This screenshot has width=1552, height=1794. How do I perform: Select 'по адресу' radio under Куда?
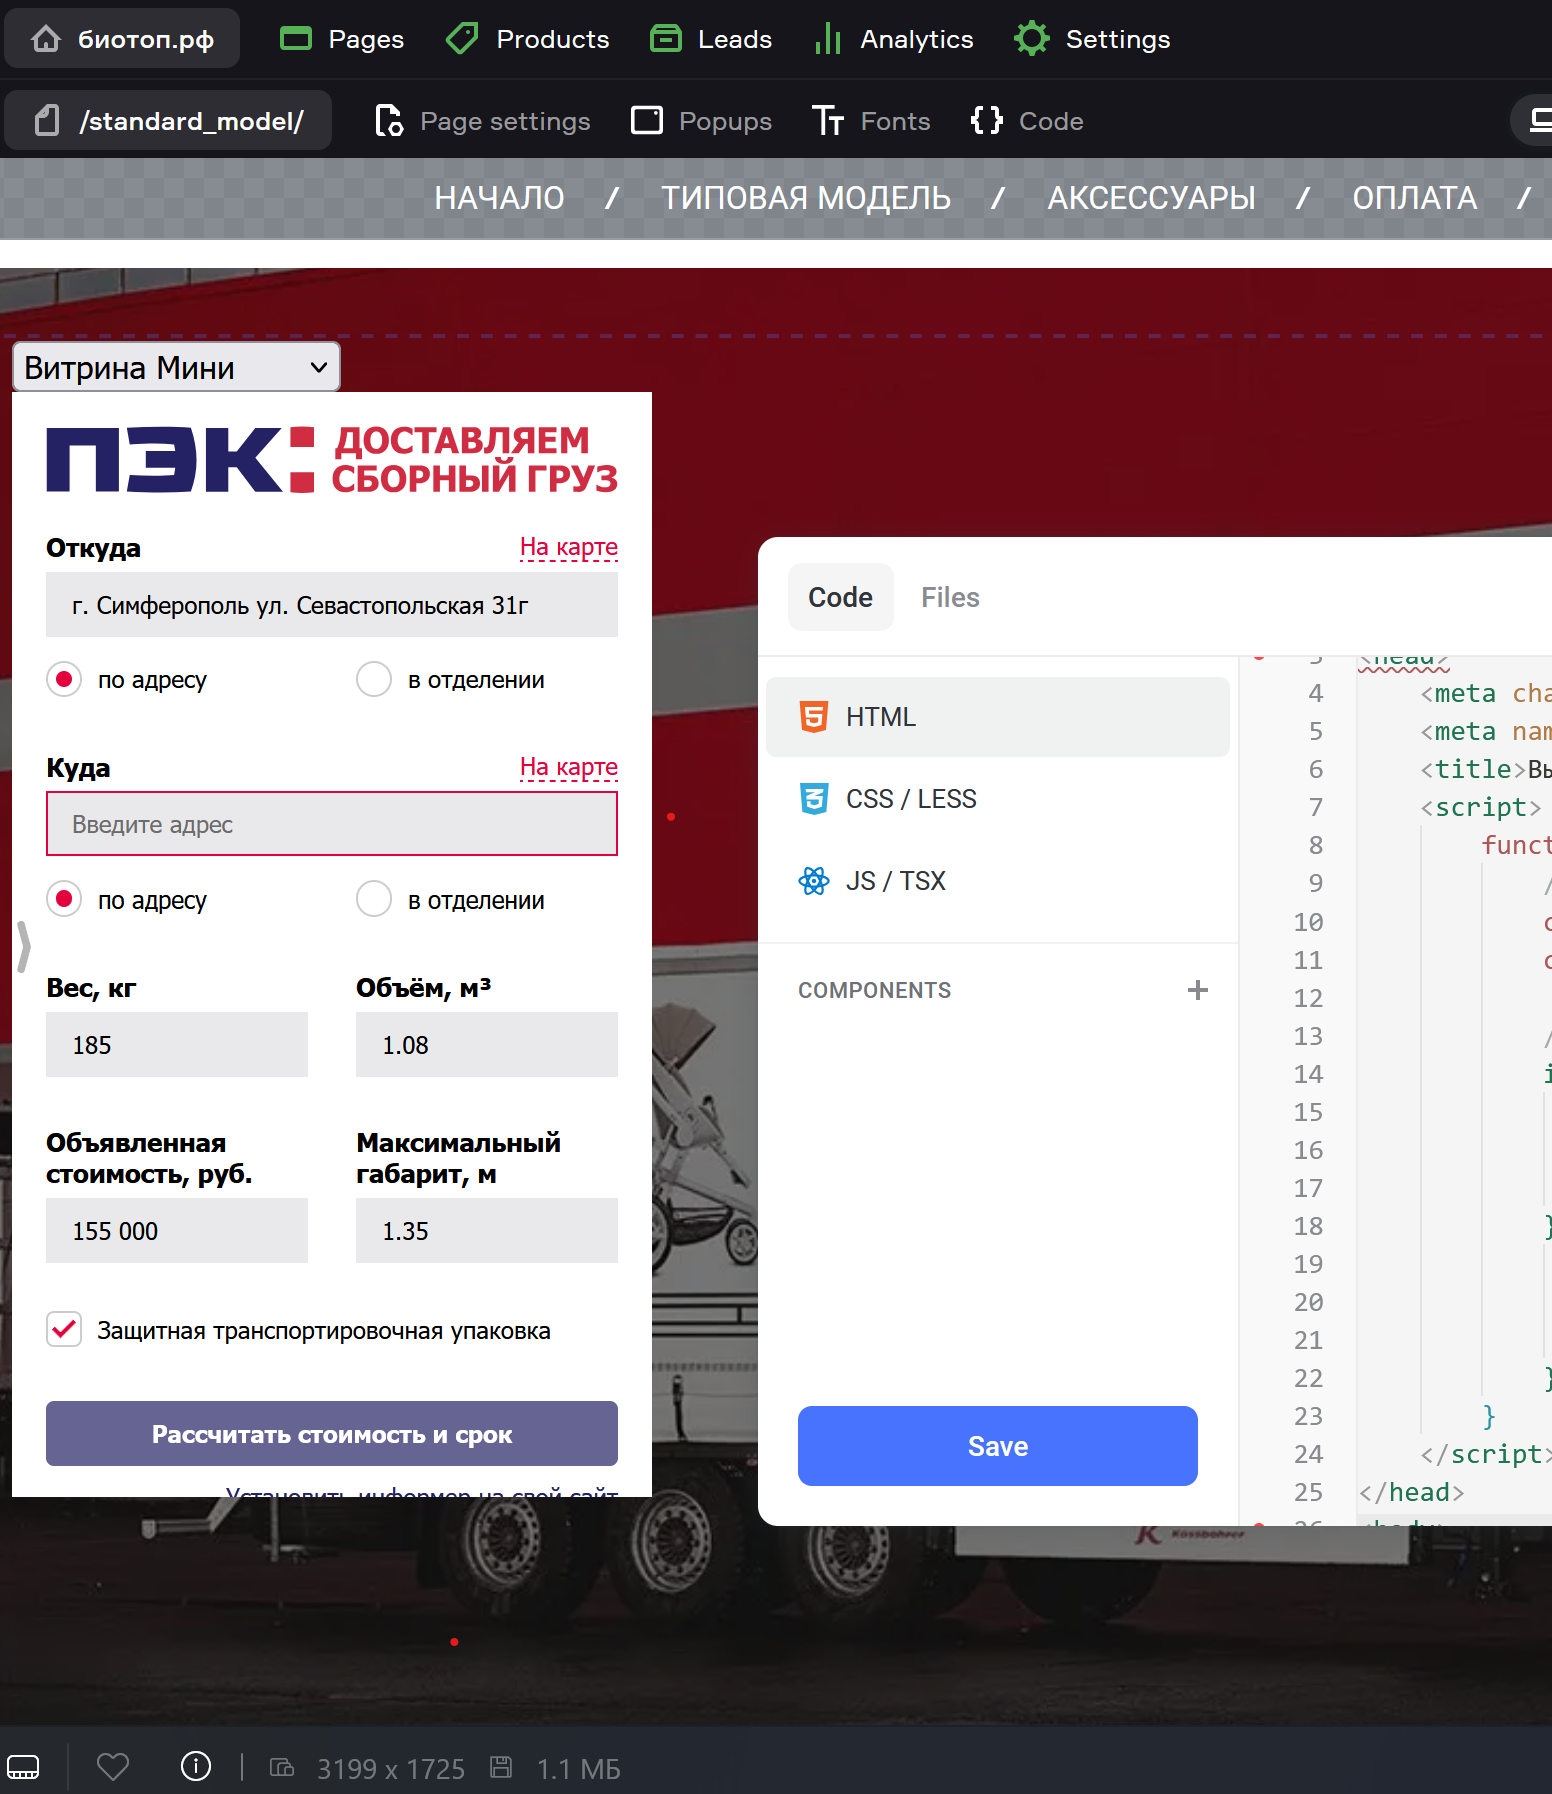point(64,900)
